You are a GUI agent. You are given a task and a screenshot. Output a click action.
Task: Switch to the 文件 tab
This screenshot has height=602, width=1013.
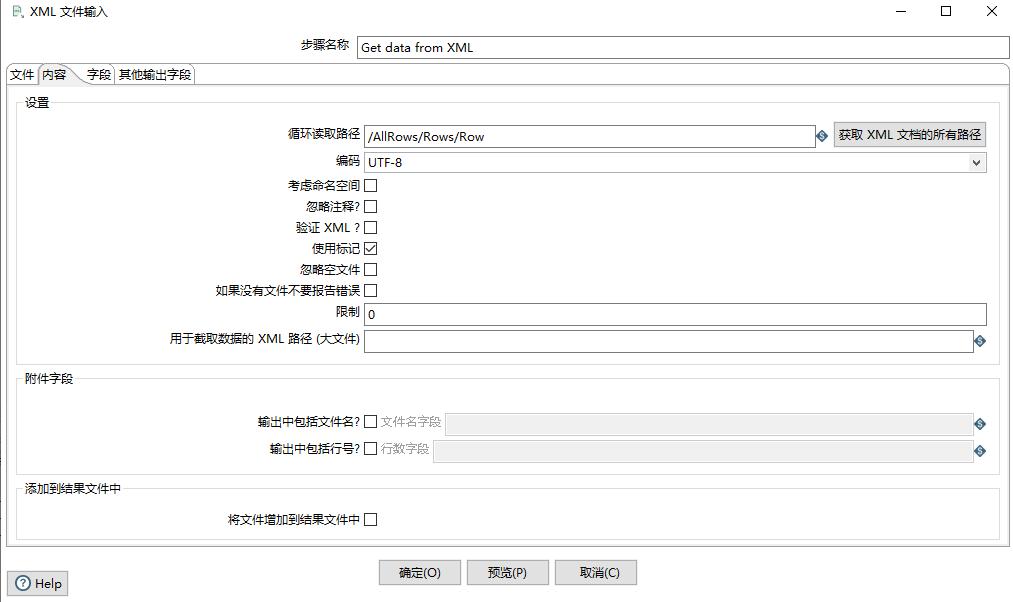pyautogui.click(x=22, y=74)
